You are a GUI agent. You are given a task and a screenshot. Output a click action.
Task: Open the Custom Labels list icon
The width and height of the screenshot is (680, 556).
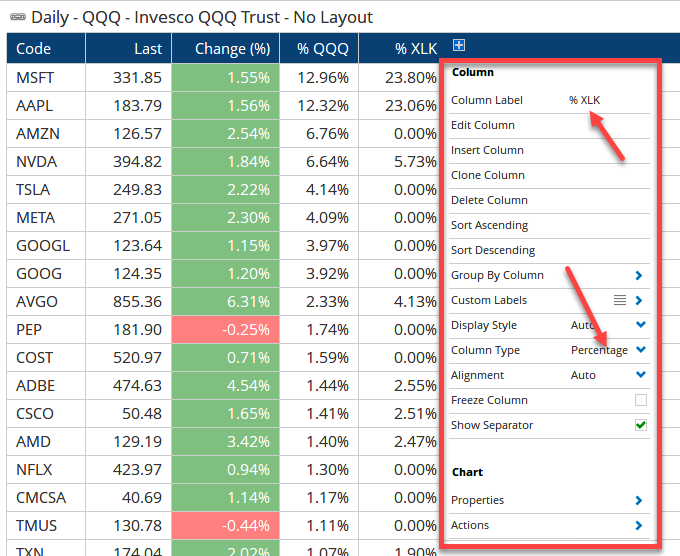(620, 300)
